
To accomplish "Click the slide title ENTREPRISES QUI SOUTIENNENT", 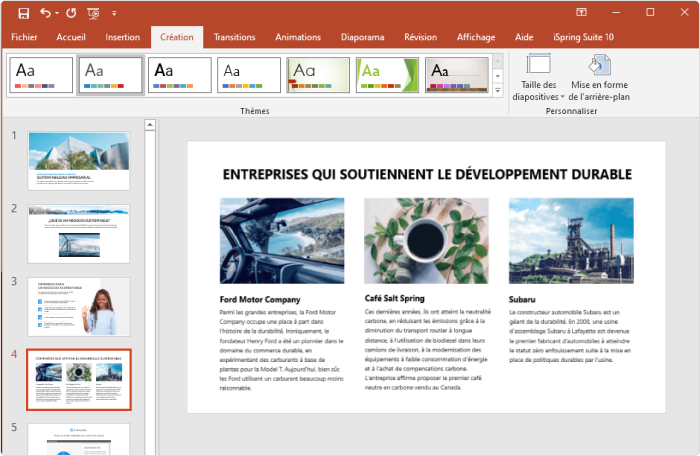I will click(427, 174).
